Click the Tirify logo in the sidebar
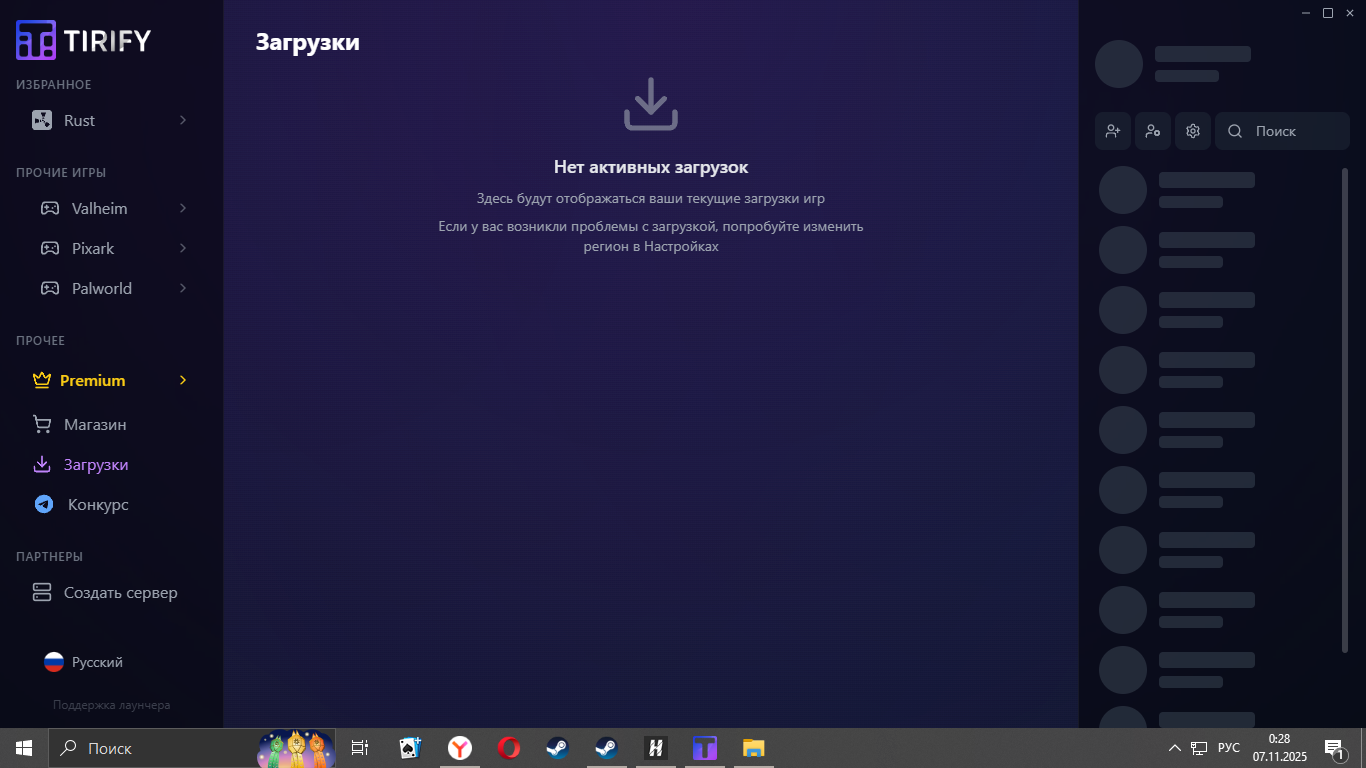 (x=83, y=40)
